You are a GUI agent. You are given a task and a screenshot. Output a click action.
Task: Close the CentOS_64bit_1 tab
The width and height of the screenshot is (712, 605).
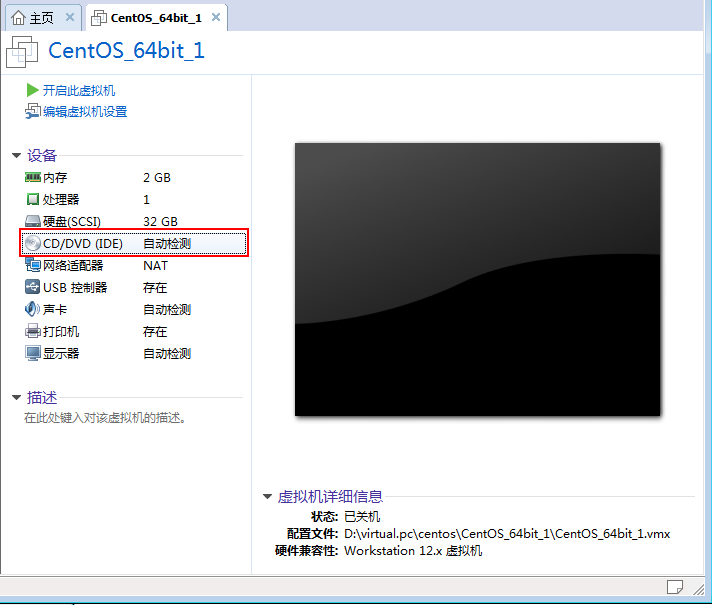[216, 17]
